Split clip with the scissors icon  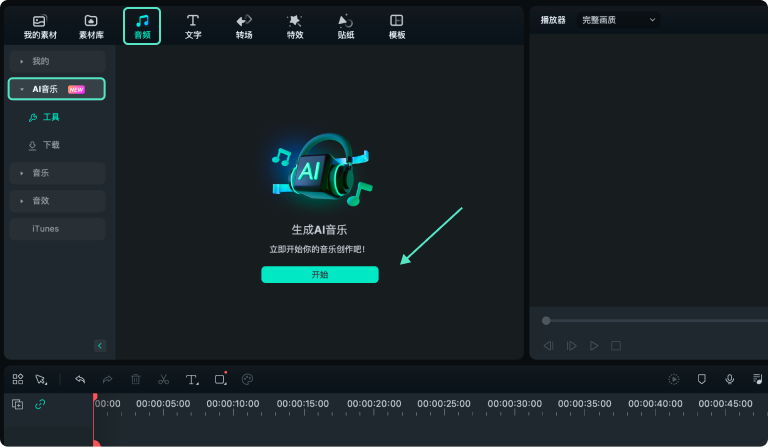pyautogui.click(x=164, y=379)
